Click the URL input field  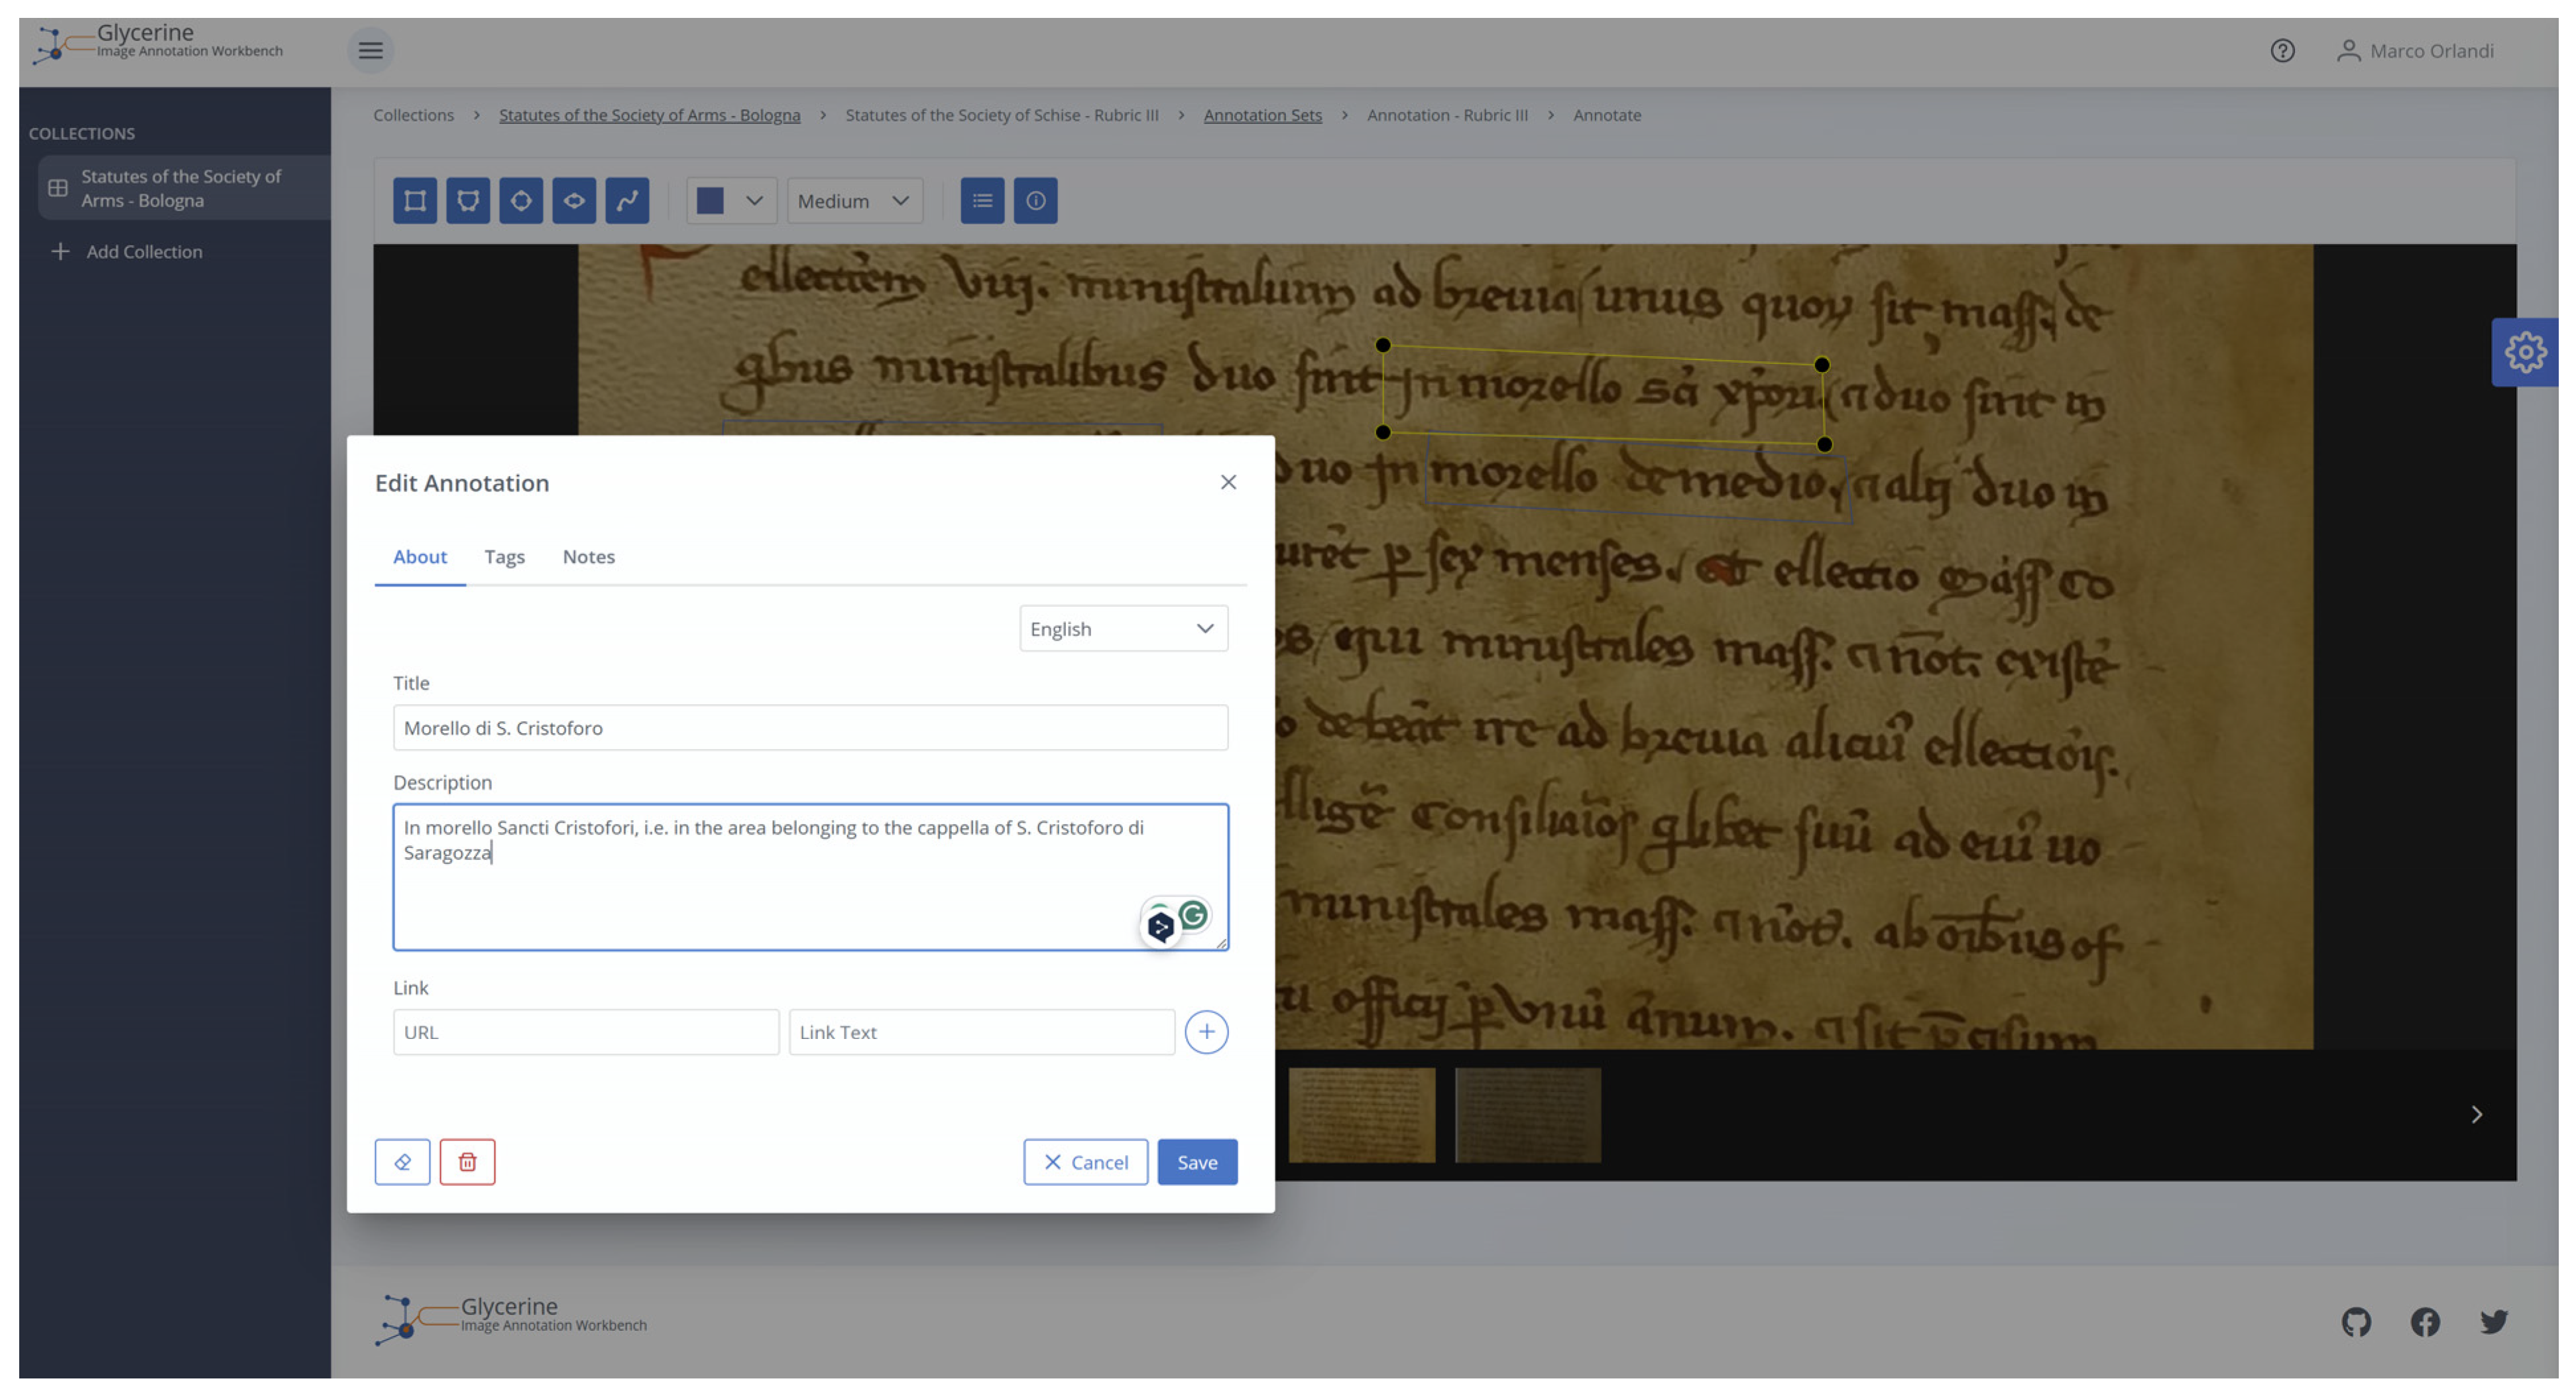pos(586,1032)
